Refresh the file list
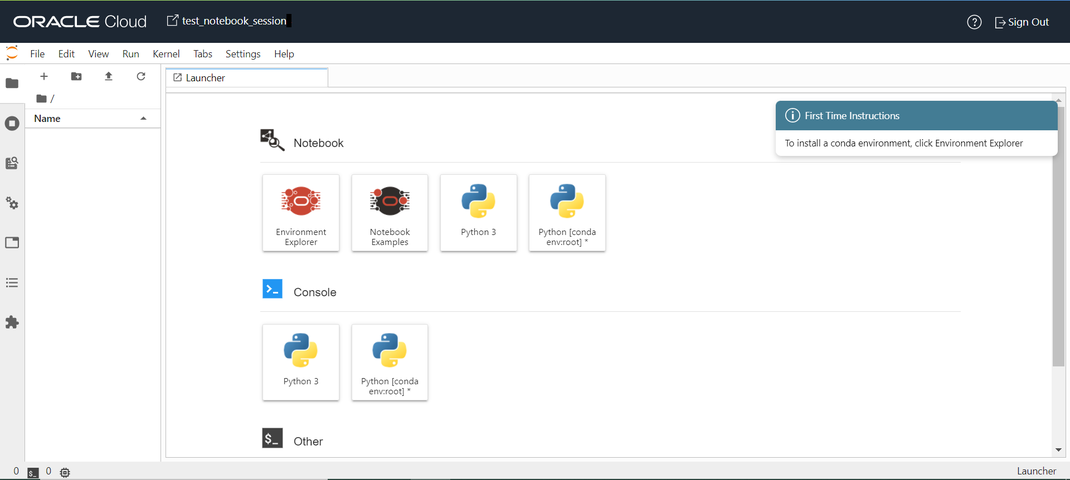This screenshot has width=1070, height=480. click(x=141, y=76)
